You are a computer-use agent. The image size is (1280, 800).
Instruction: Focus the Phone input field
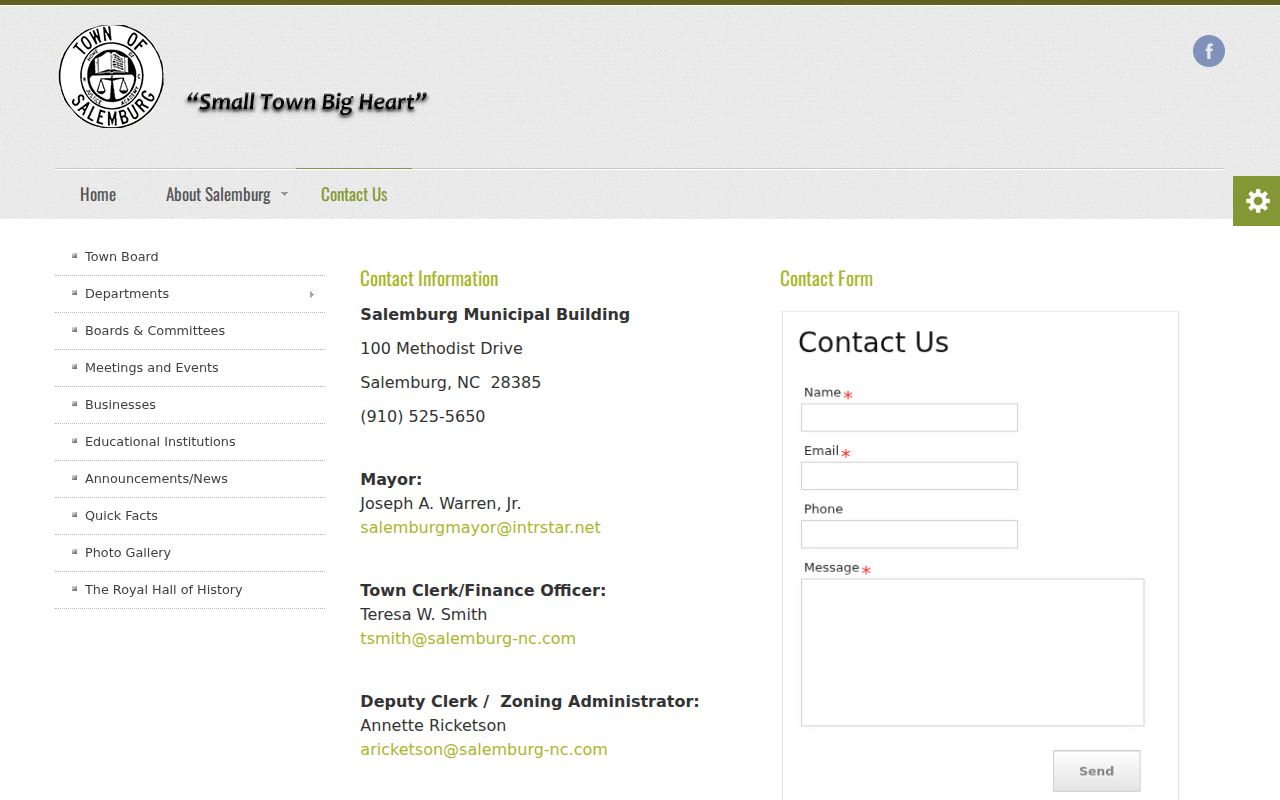pos(909,534)
